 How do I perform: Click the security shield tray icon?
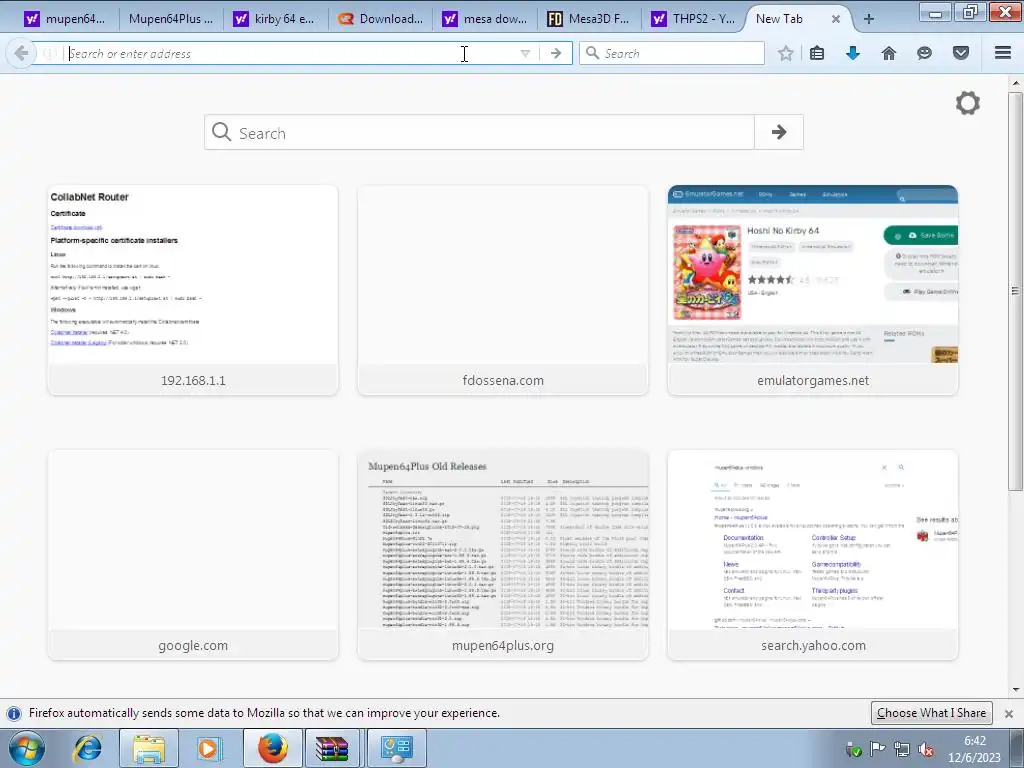tap(853, 749)
